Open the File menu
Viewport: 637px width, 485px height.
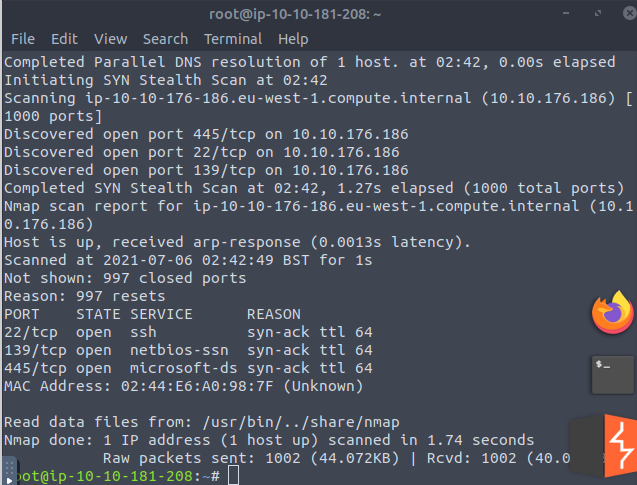point(23,39)
